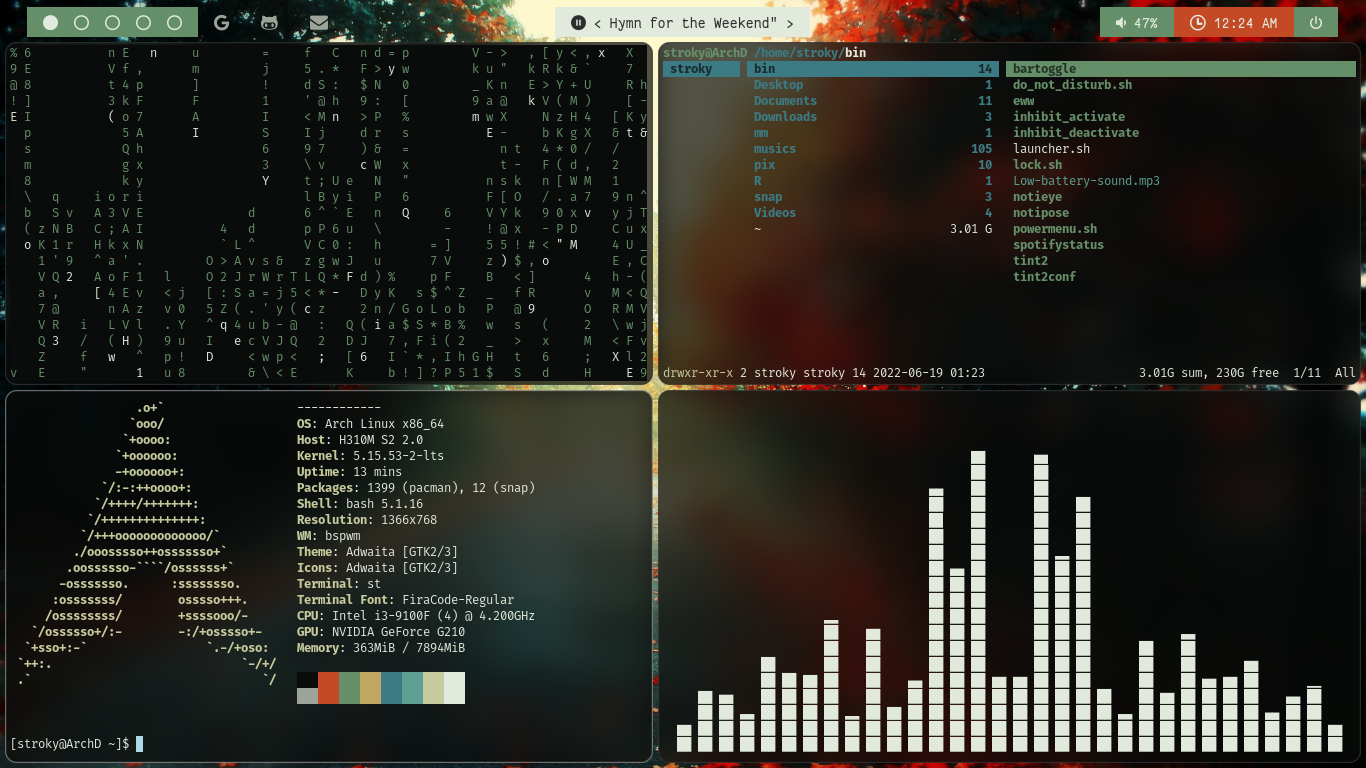The image size is (1366, 768).
Task: Click the launcher.sh file entry
Action: 1051,149
